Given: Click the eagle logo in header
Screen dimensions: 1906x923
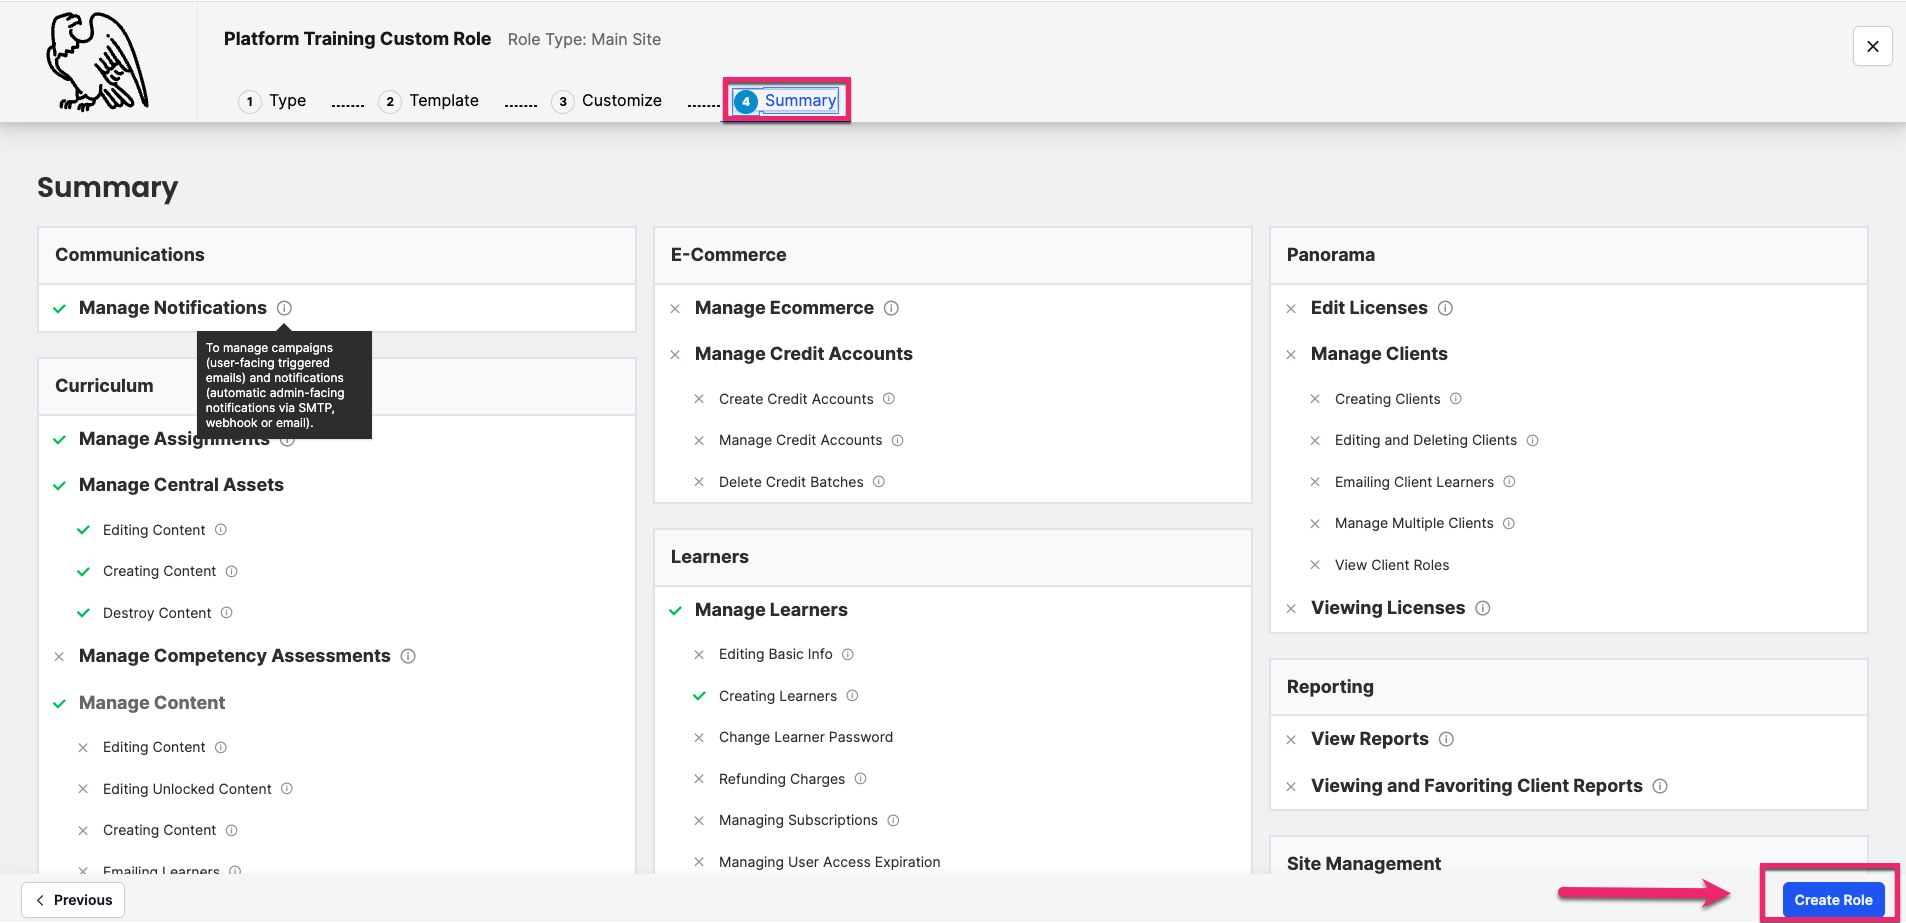Looking at the screenshot, I should 97,61.
